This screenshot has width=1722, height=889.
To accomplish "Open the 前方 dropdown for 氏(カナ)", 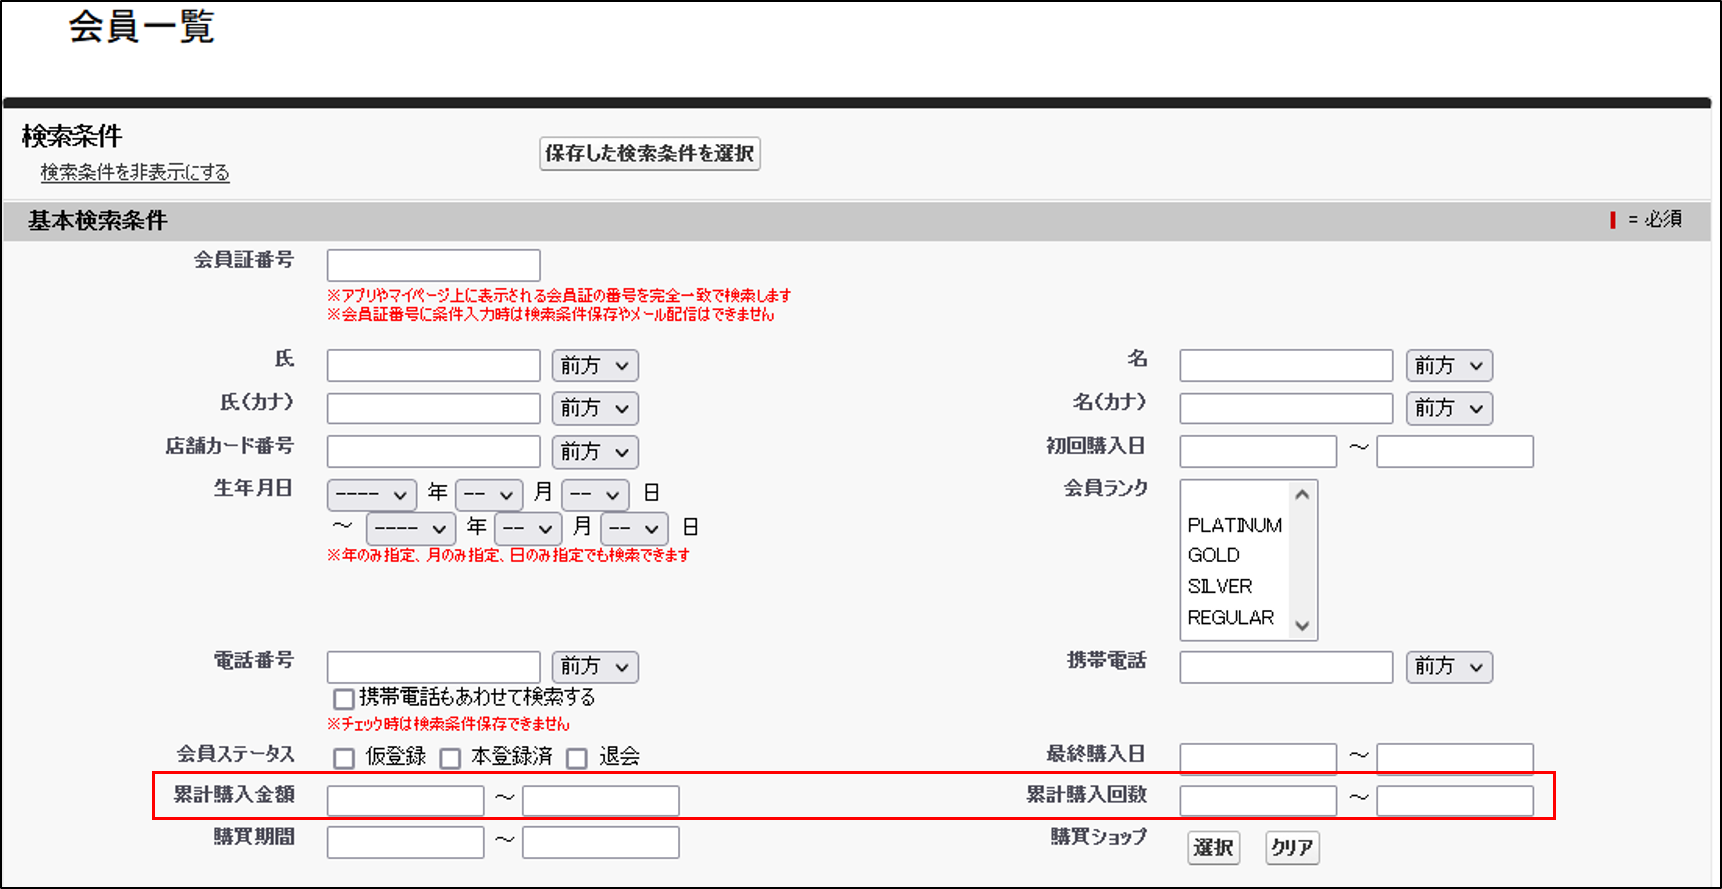I will (x=595, y=408).
